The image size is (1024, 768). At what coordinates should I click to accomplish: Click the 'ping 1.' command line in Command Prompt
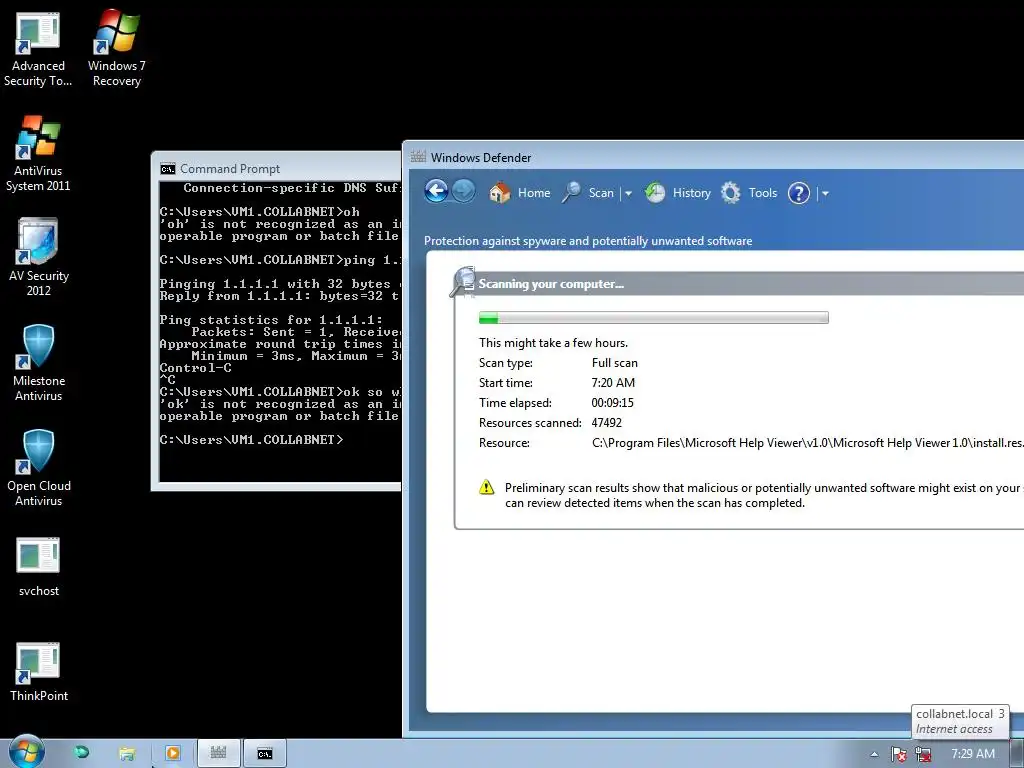(x=280, y=260)
